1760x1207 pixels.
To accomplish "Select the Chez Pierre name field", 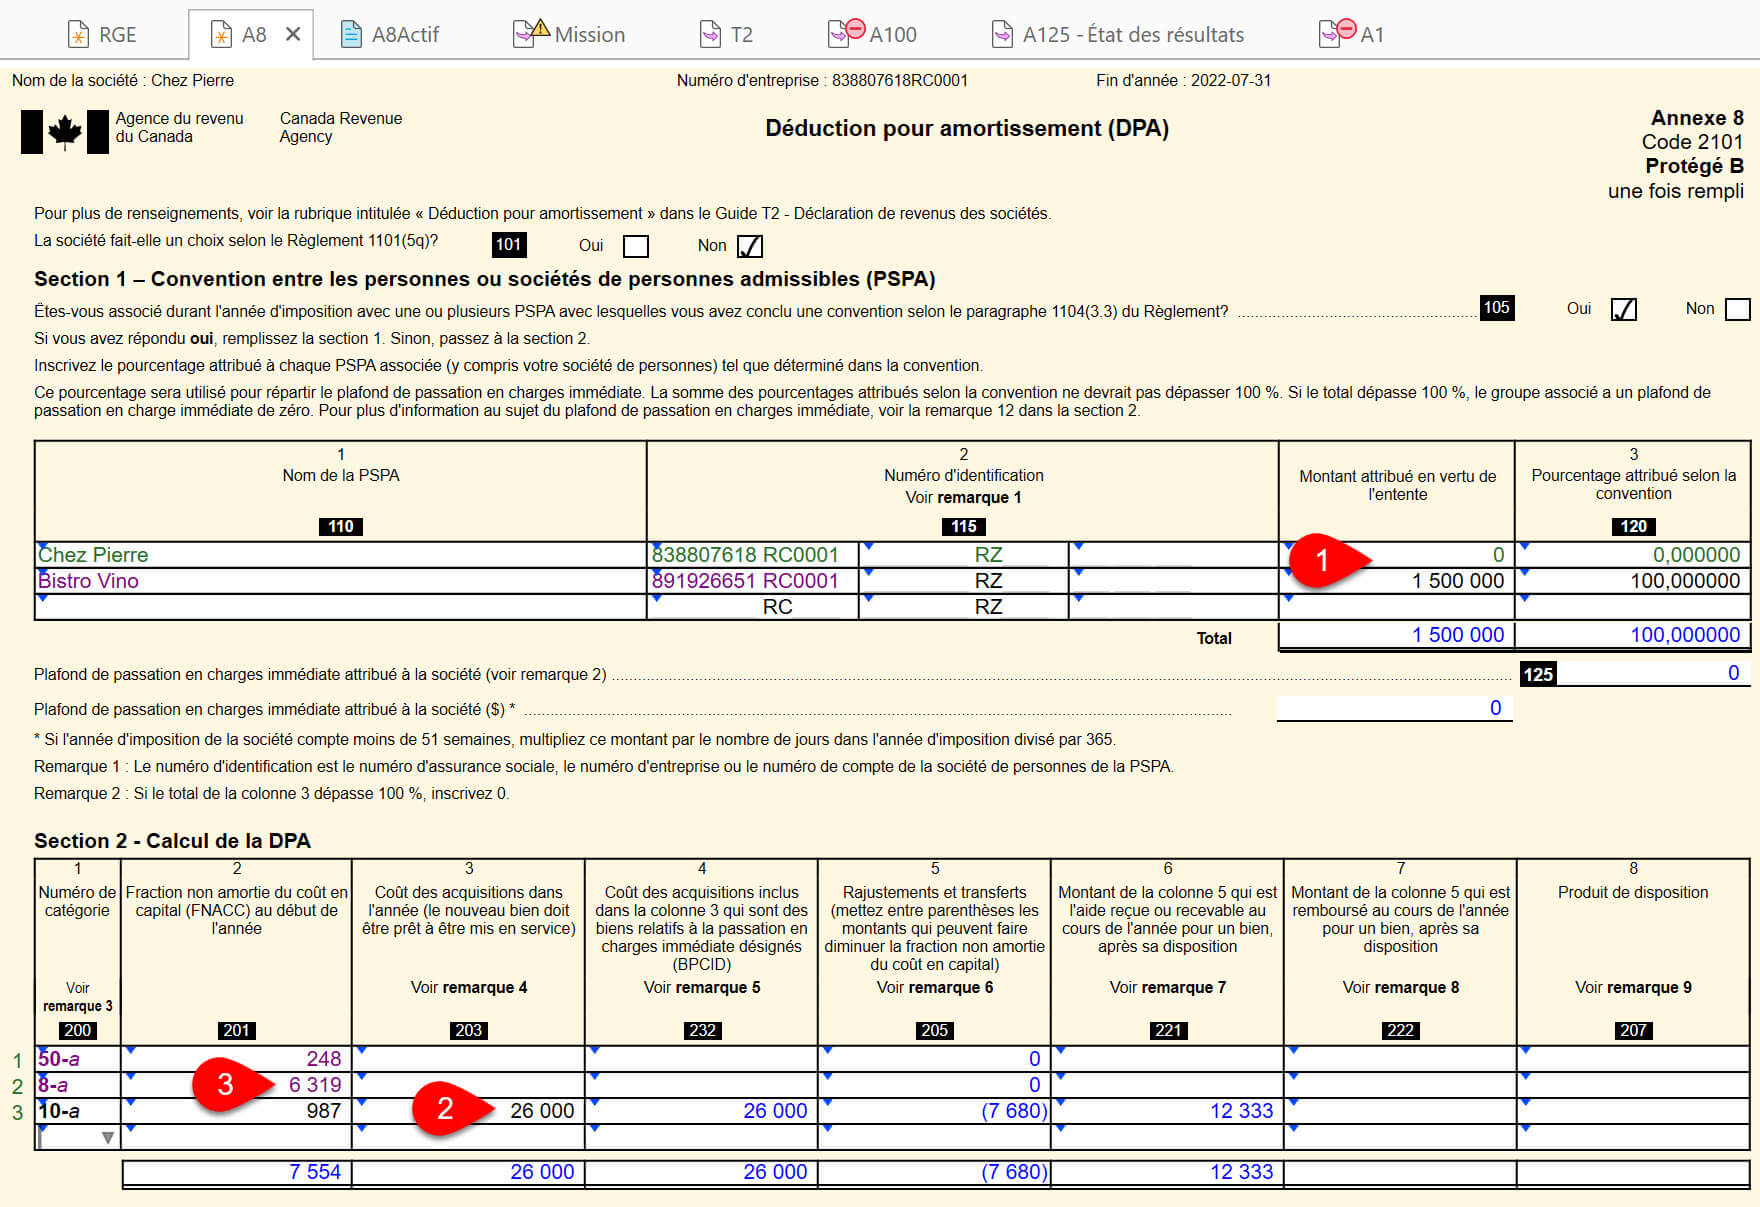I will pos(341,555).
